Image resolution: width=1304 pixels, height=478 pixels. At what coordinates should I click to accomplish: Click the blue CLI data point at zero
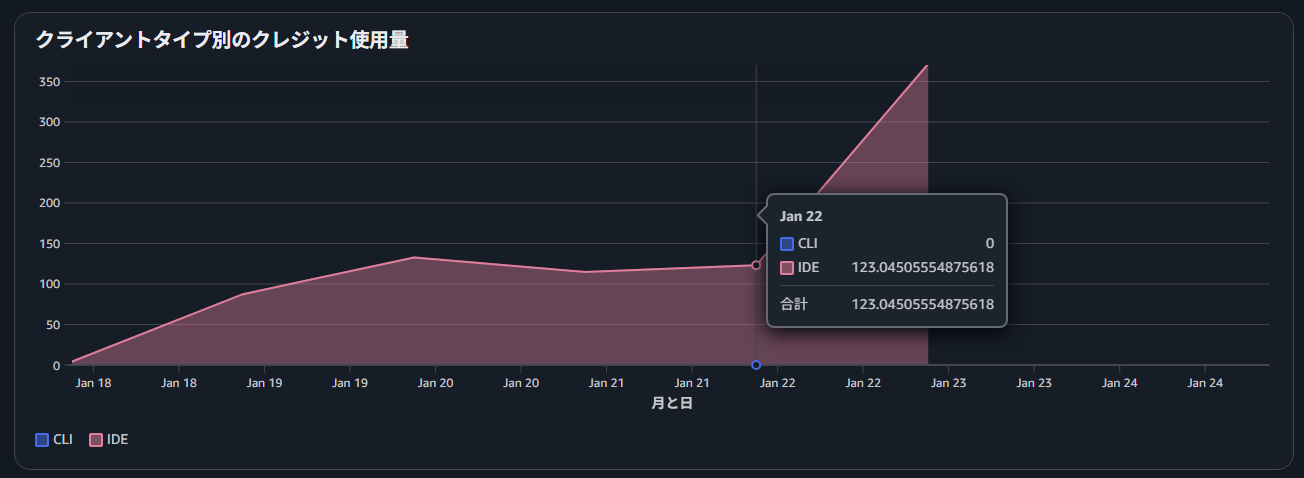coord(756,365)
